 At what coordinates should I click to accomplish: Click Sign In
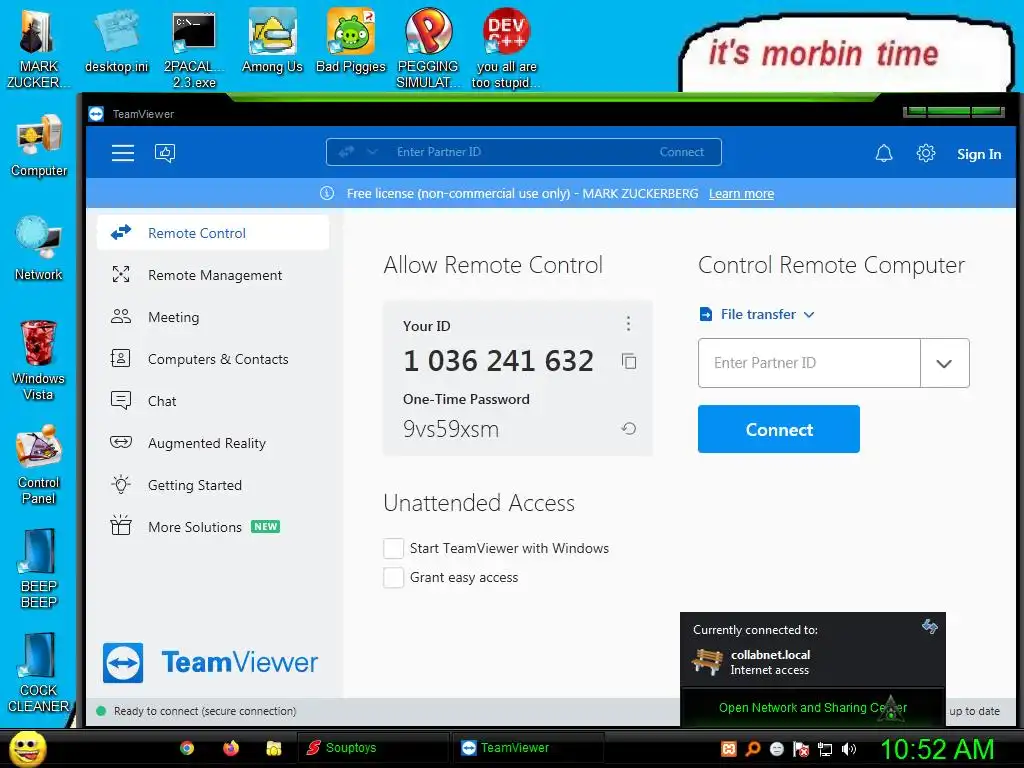[978, 154]
